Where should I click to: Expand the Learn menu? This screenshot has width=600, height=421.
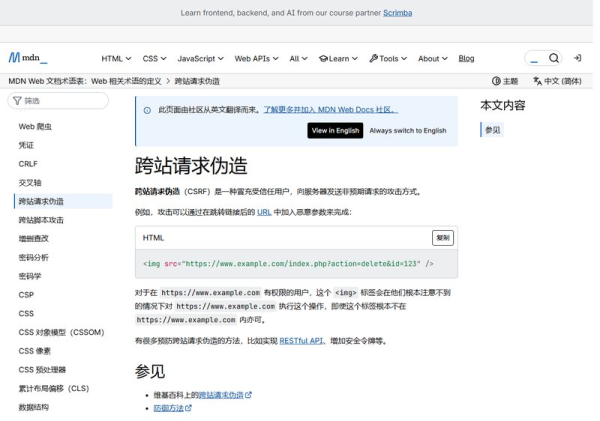point(338,59)
